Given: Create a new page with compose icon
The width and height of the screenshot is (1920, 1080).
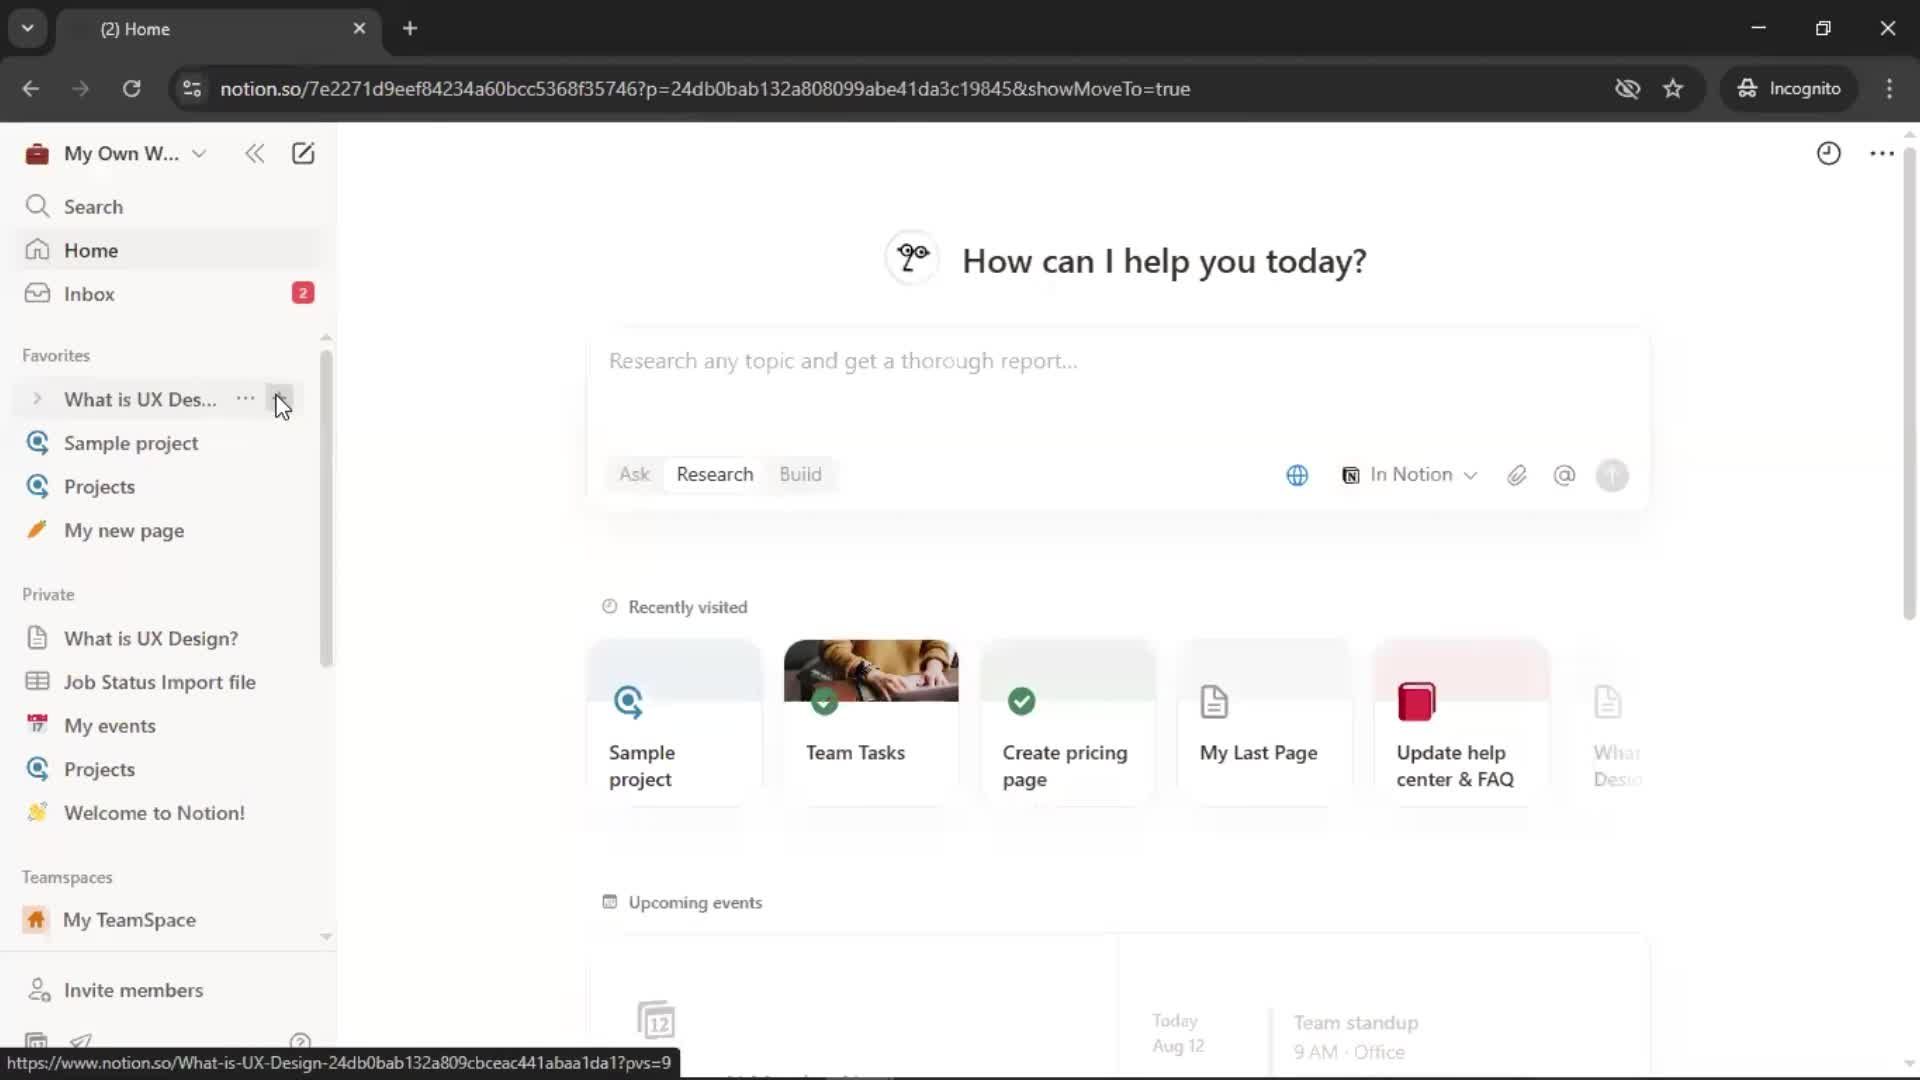Looking at the screenshot, I should pos(302,153).
